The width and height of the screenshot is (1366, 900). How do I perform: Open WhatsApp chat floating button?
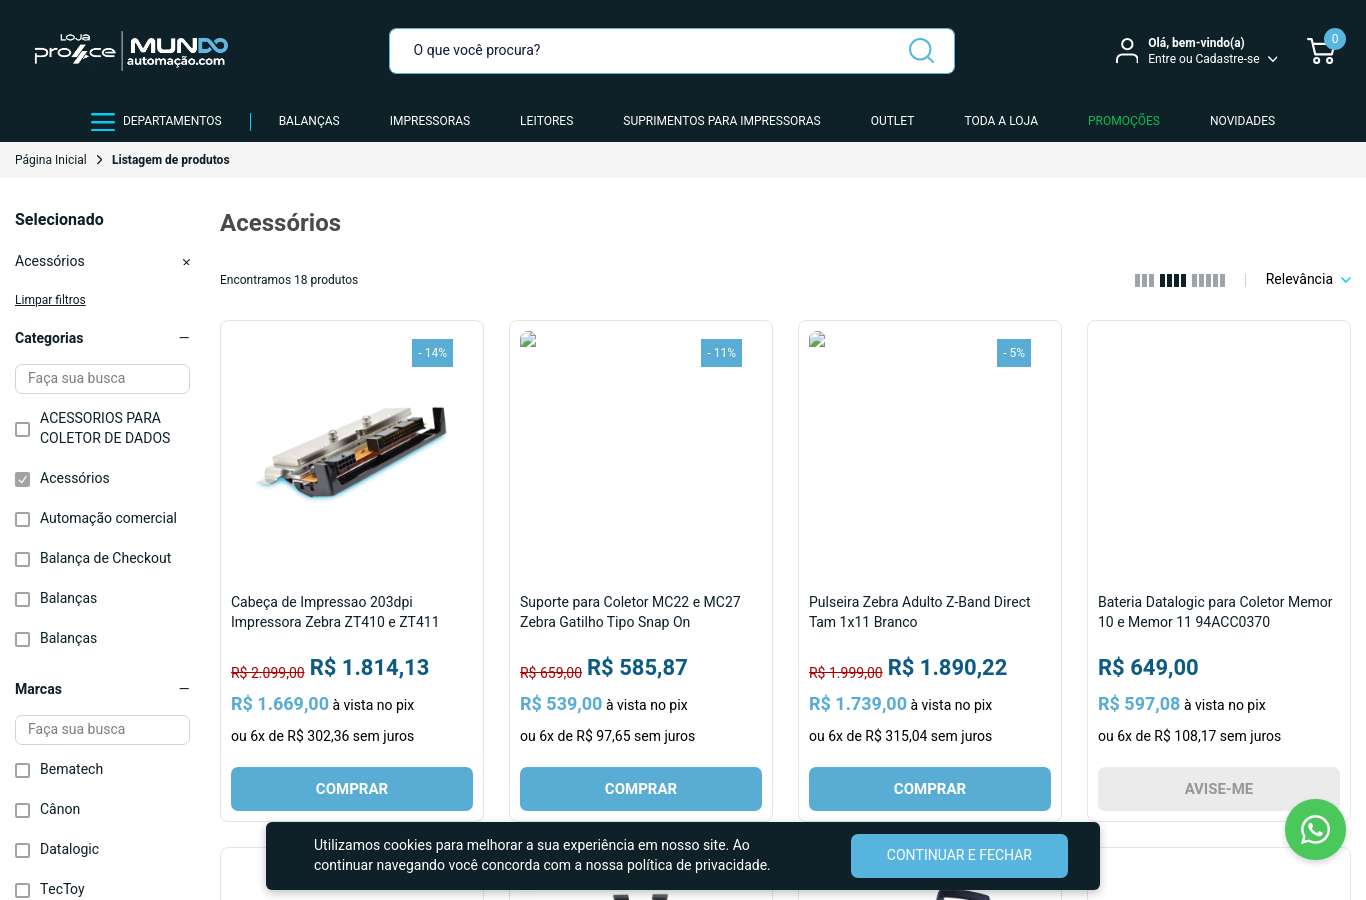1315,829
